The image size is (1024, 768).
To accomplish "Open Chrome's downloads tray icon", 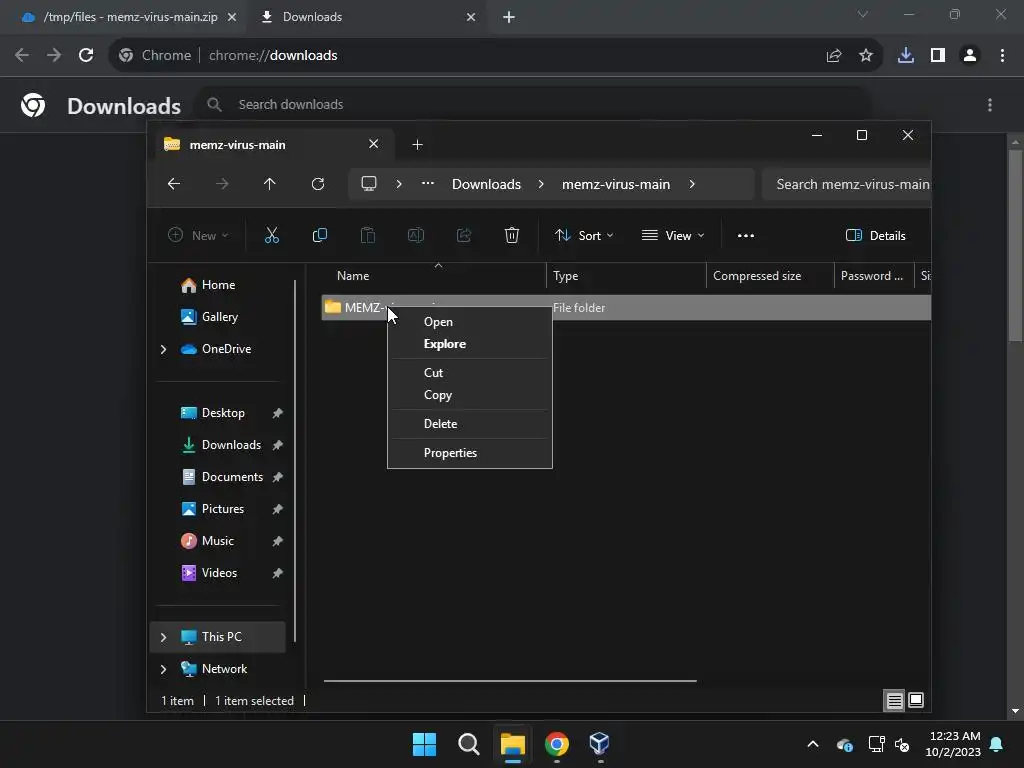I will click(906, 56).
